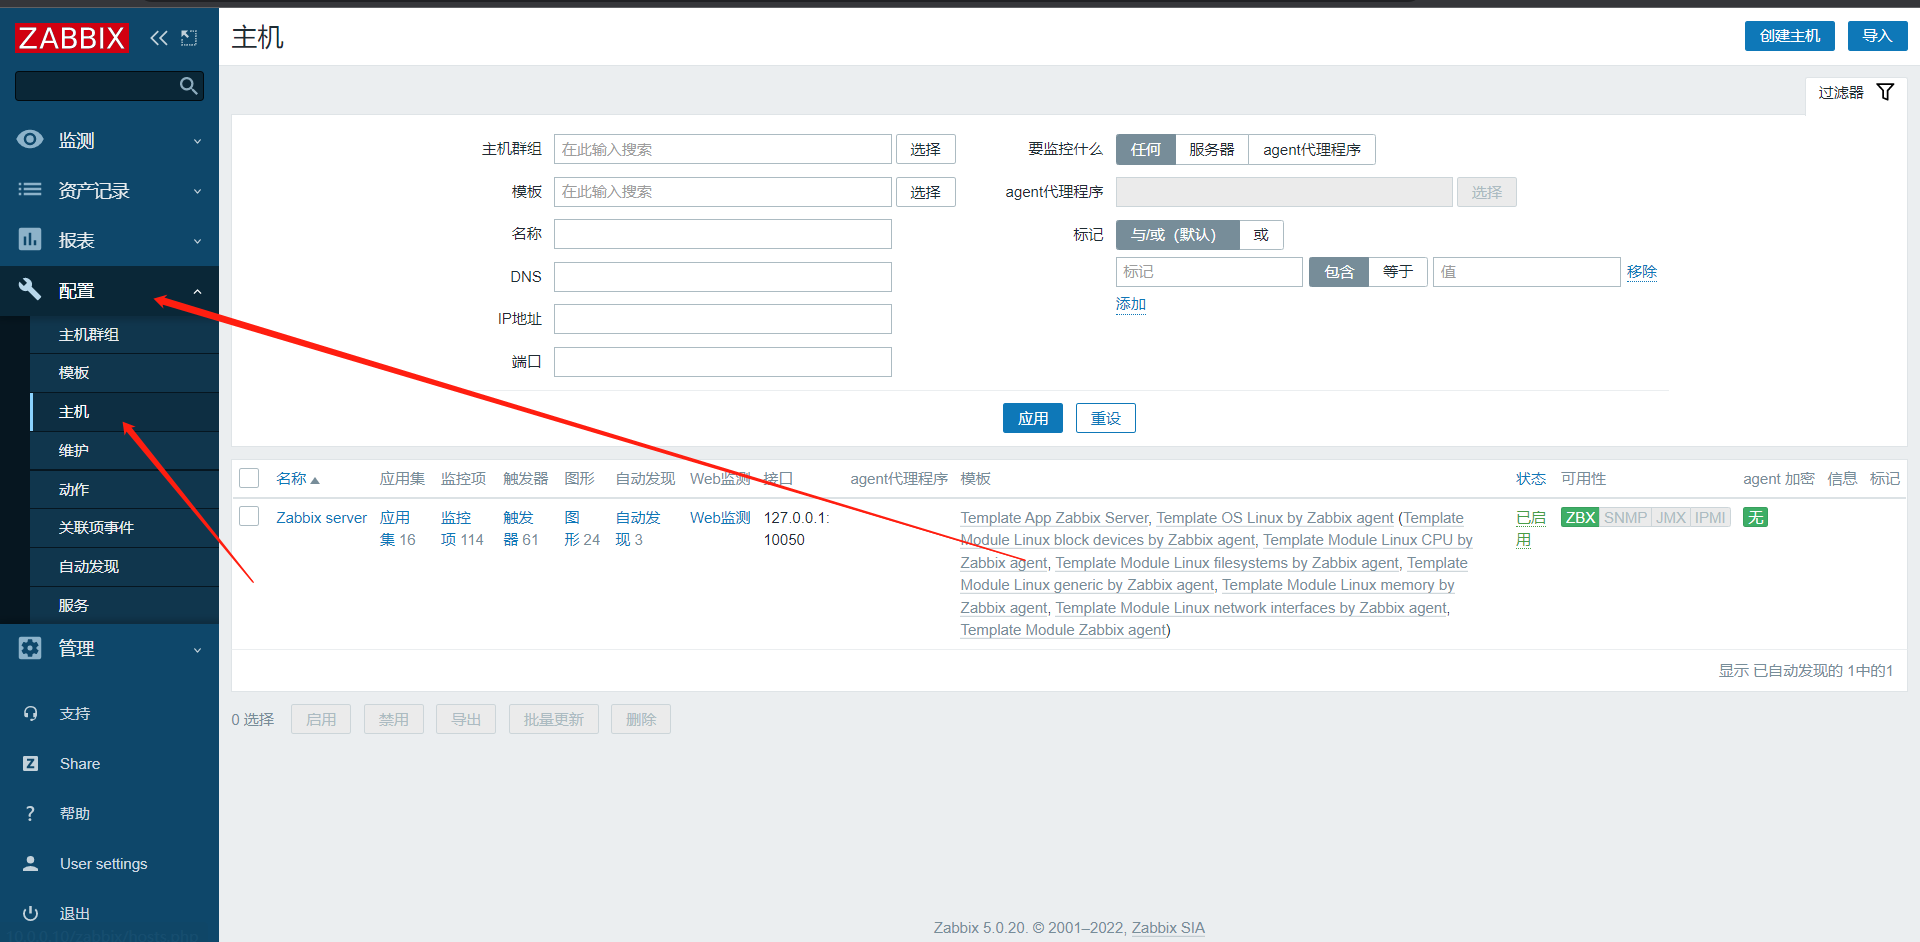Open Template App Zabbix Server link
The image size is (1920, 942).
(1055, 518)
